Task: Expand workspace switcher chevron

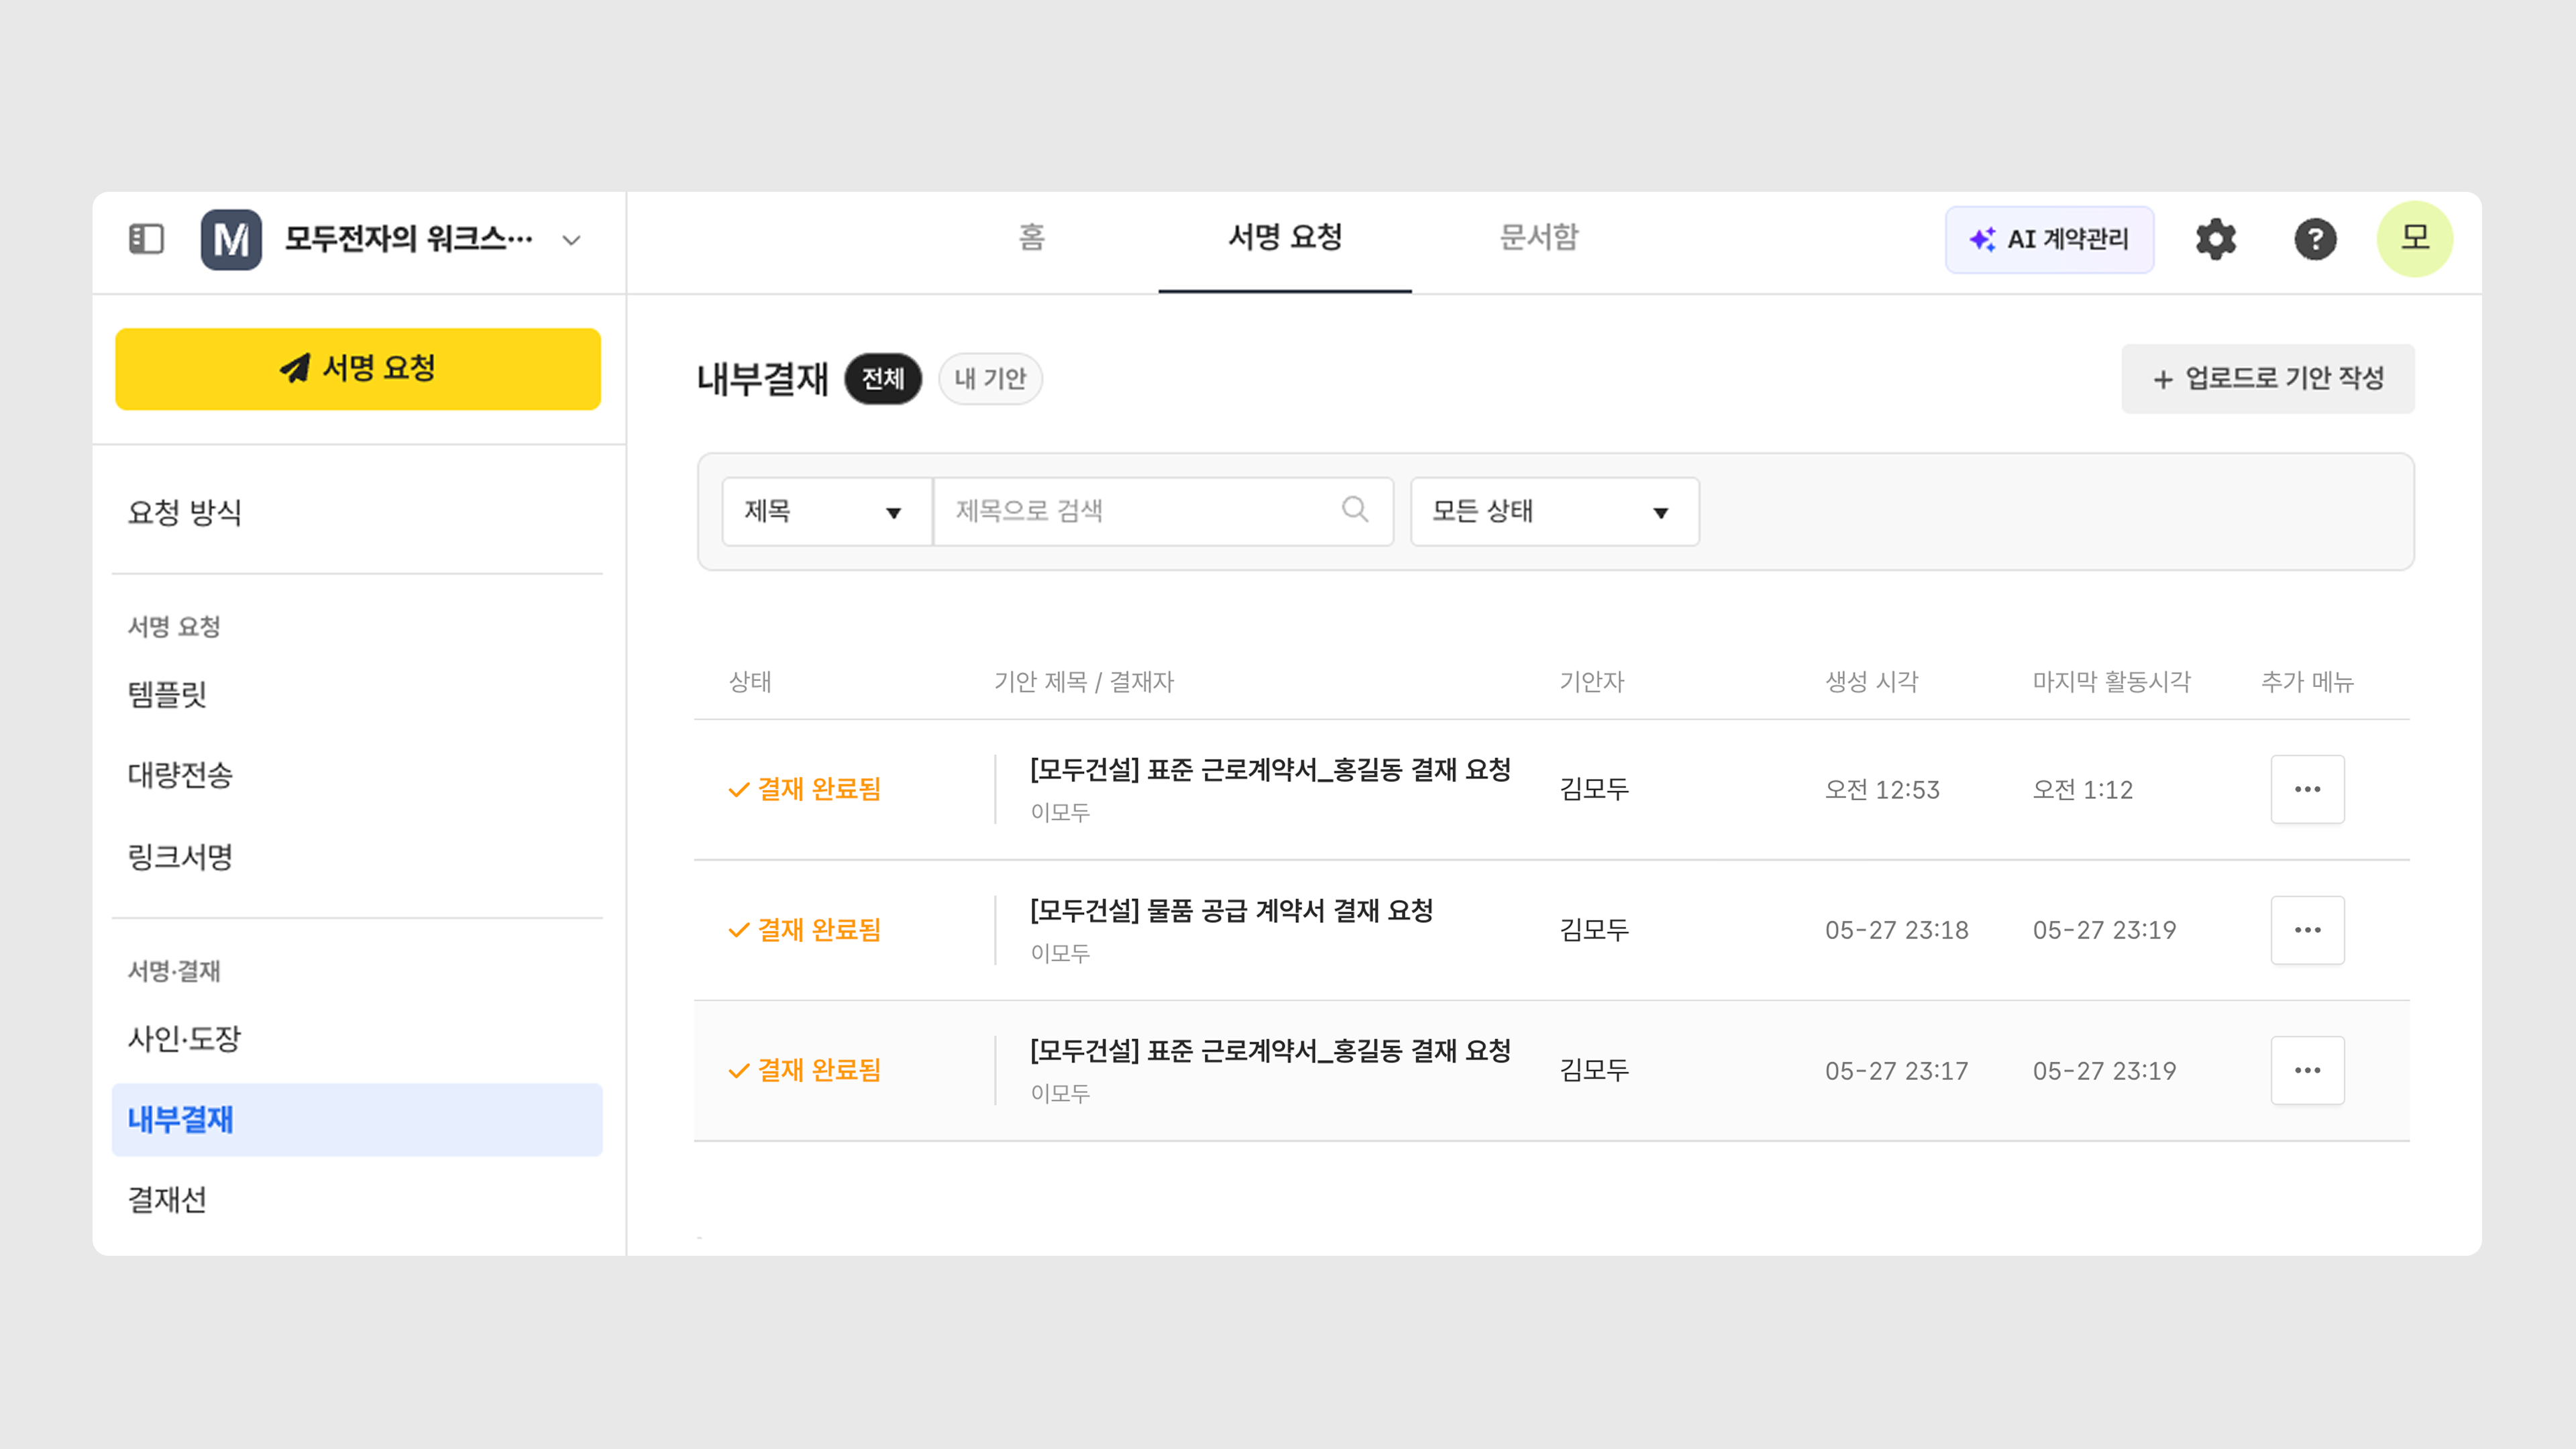Action: (571, 240)
